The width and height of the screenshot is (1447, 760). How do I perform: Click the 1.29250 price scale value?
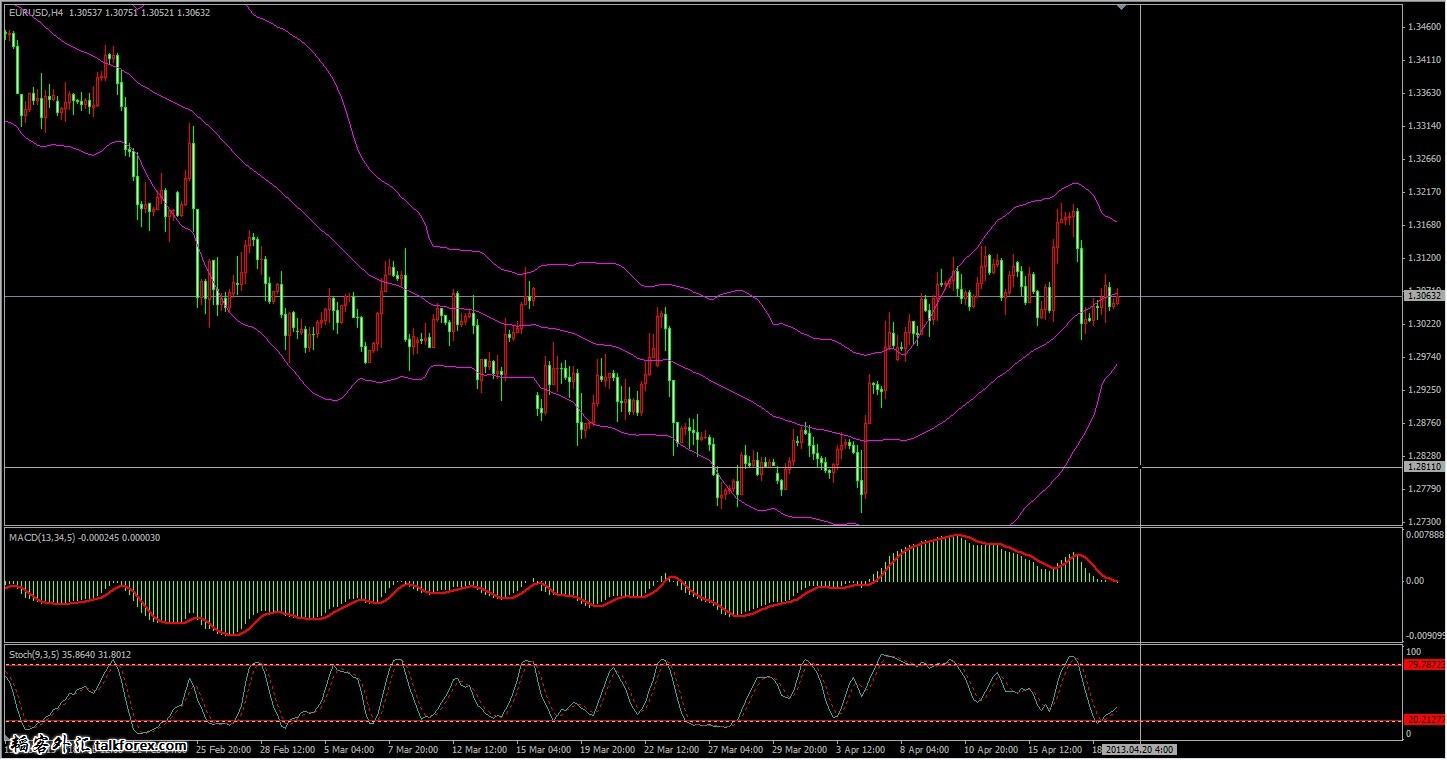1424,390
